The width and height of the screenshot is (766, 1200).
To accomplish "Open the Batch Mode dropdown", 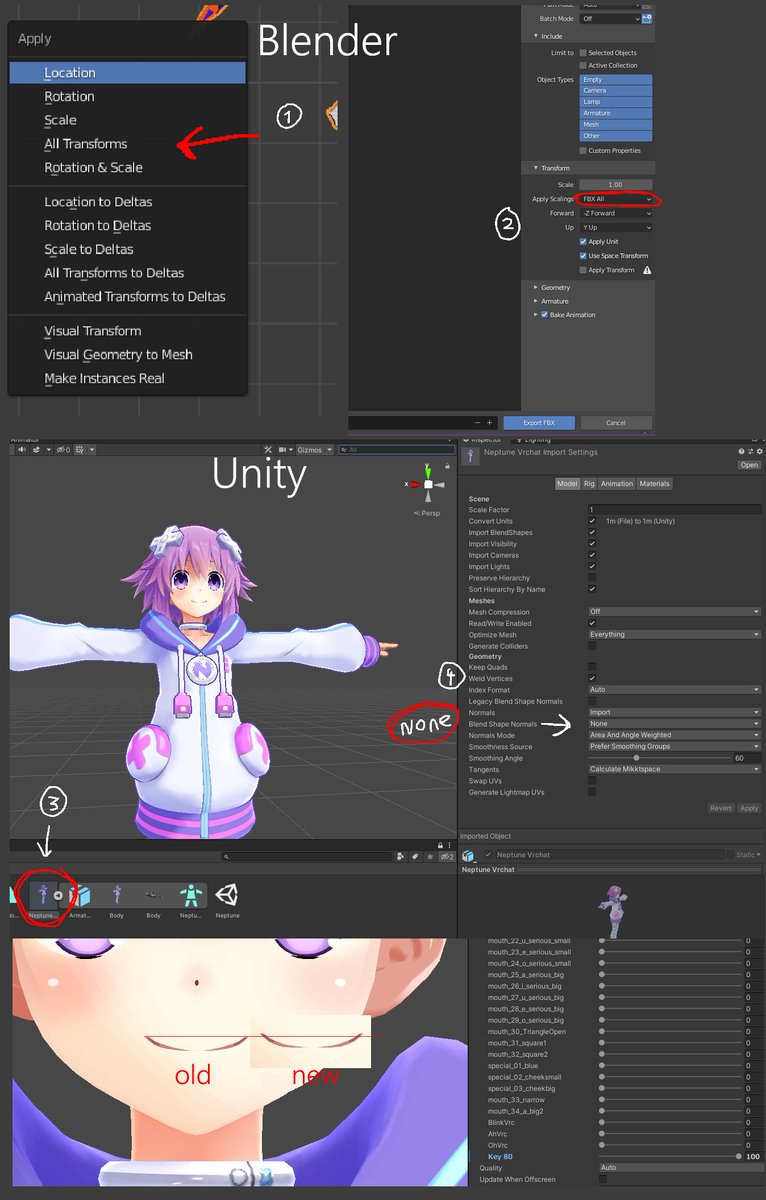I will (x=609, y=18).
